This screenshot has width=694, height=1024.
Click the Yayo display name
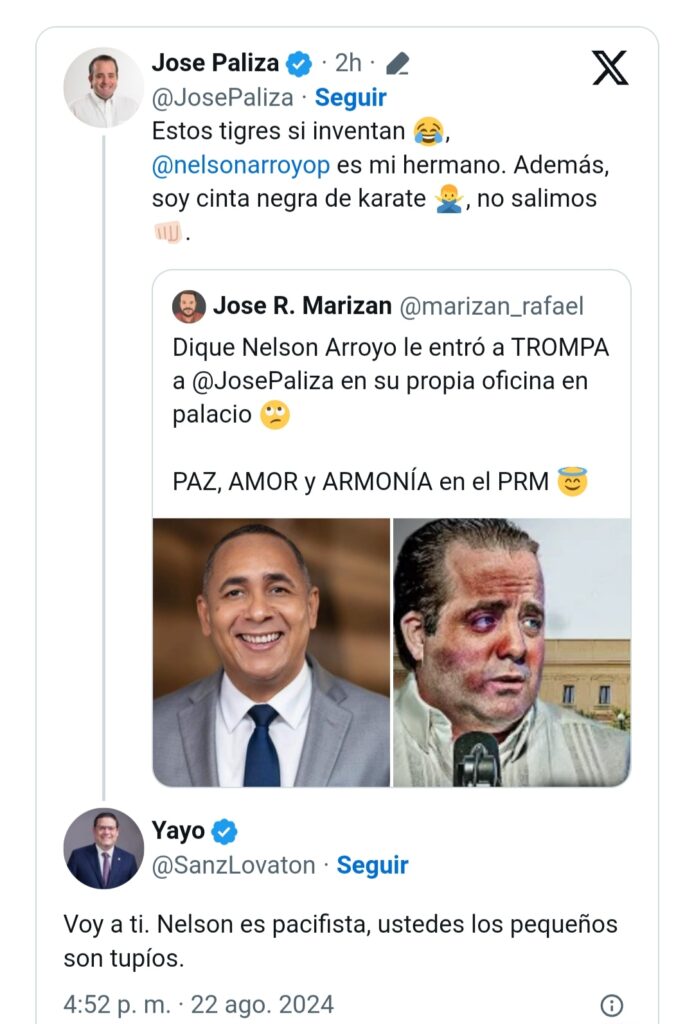178,831
